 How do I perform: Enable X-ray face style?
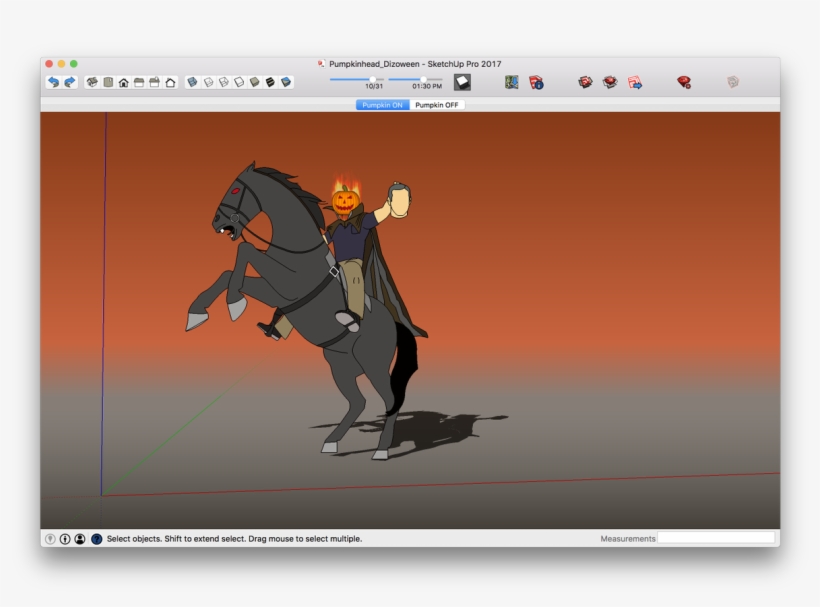(x=191, y=82)
